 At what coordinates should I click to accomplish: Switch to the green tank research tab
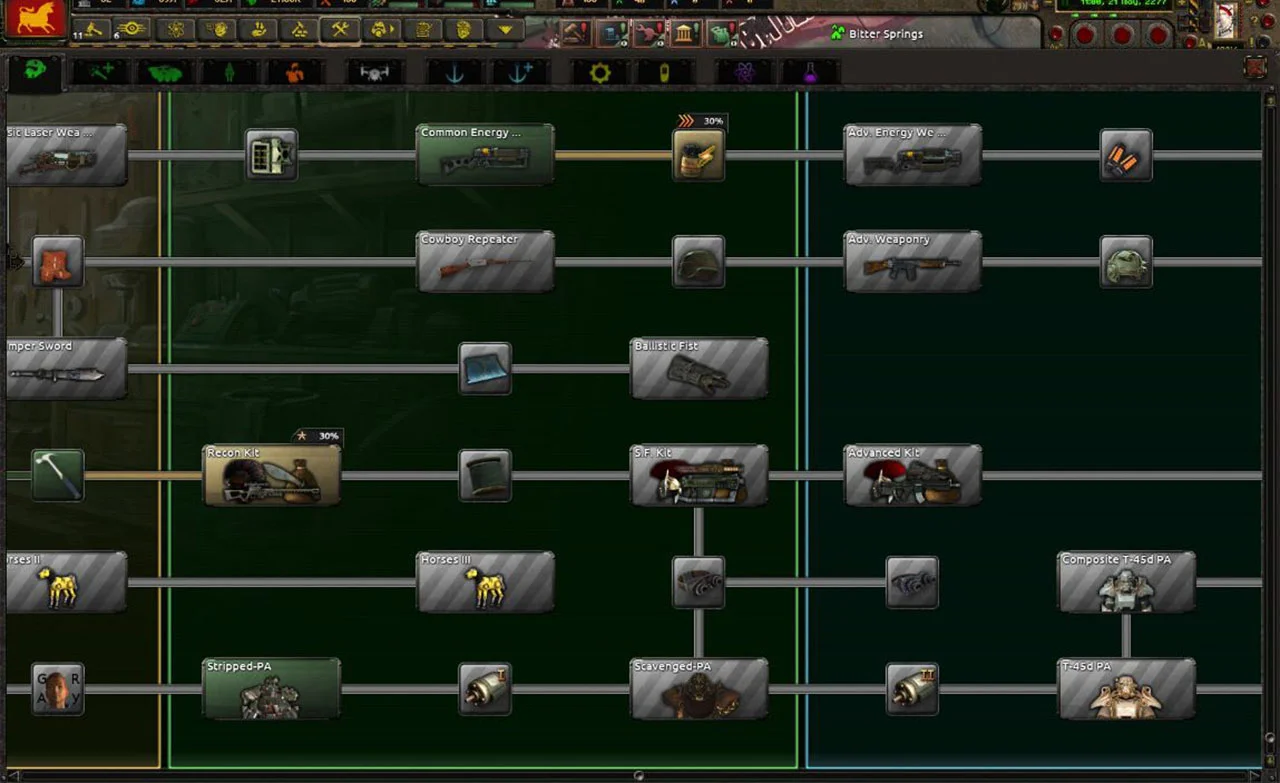[x=164, y=72]
